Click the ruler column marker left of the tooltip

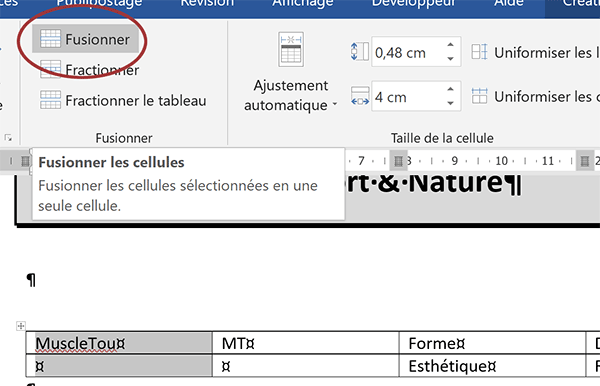(x=25, y=161)
